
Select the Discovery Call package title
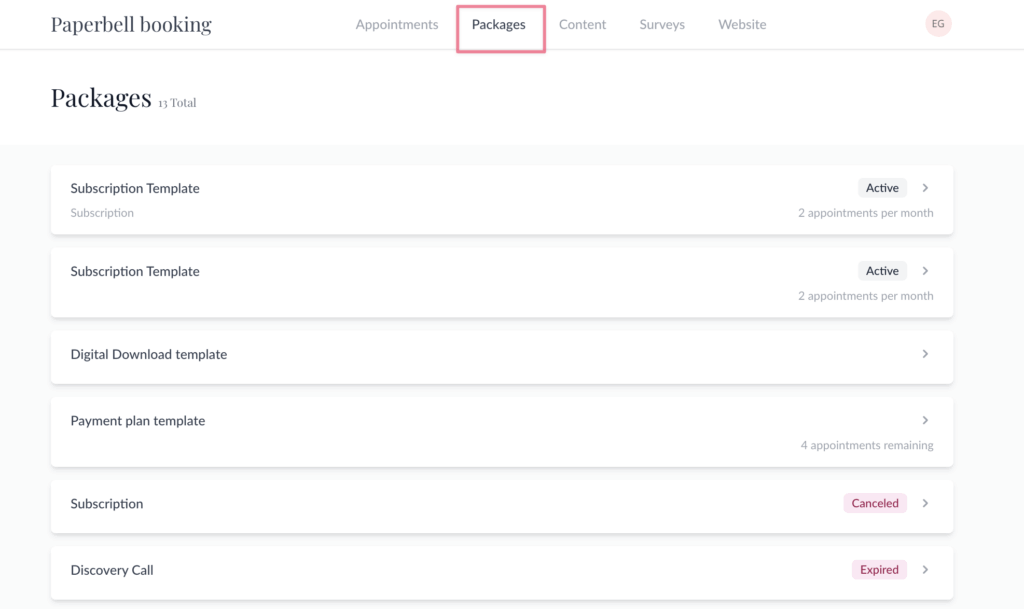coord(111,570)
